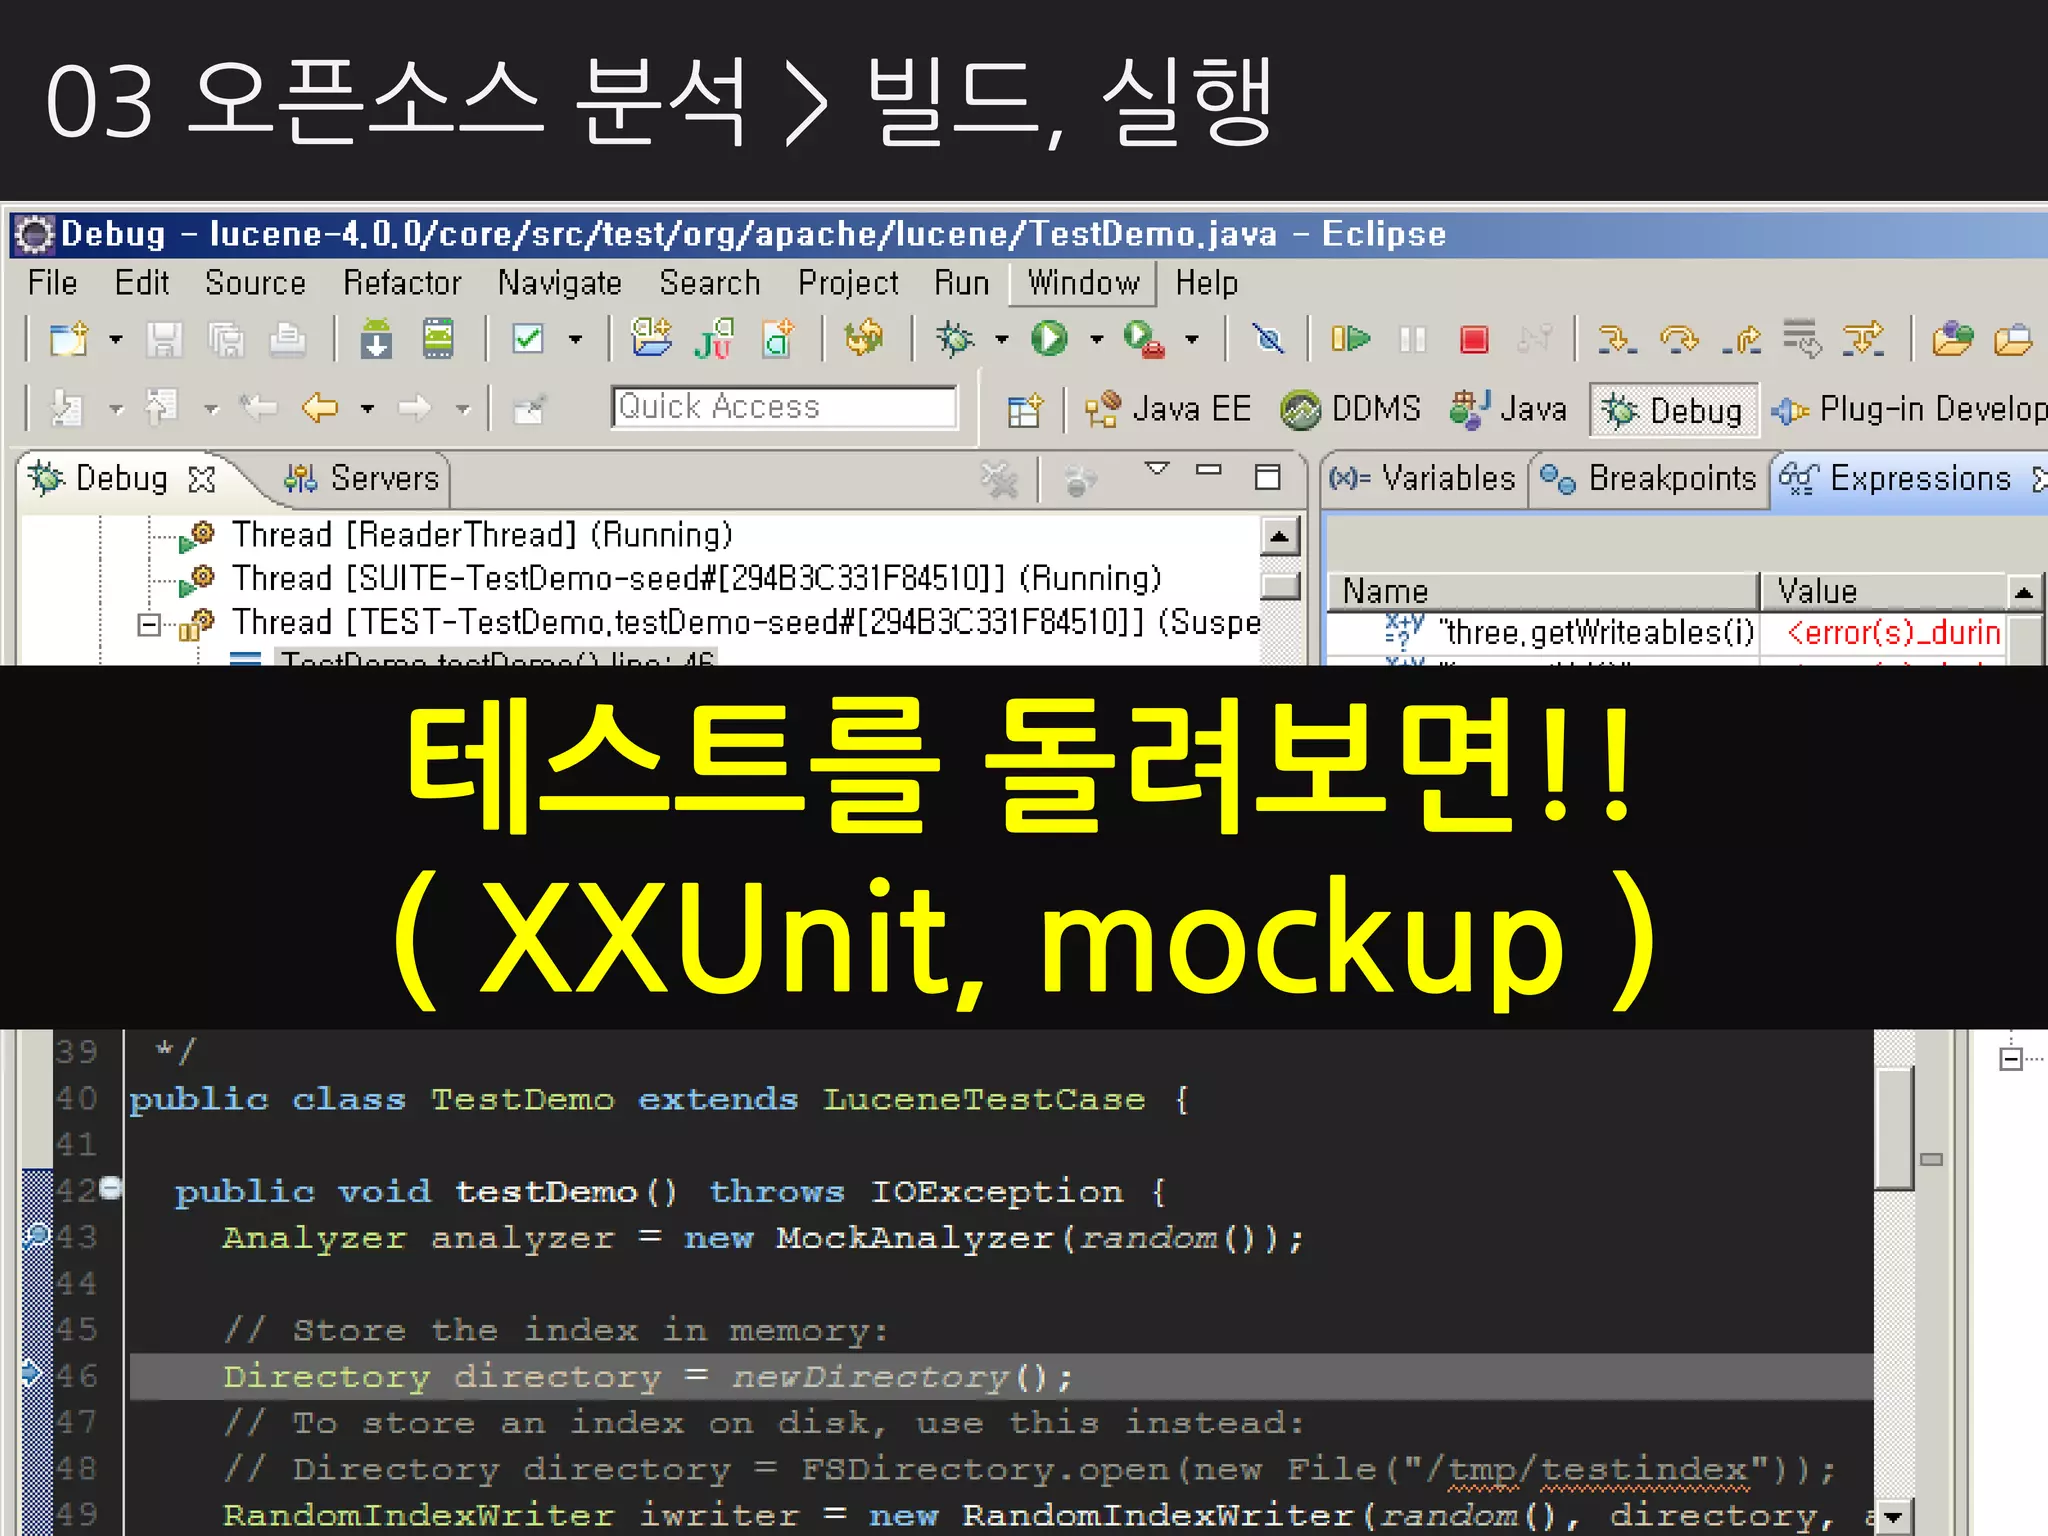Click the Step Return icon
This screenshot has height=1536, width=2048.
1741,340
